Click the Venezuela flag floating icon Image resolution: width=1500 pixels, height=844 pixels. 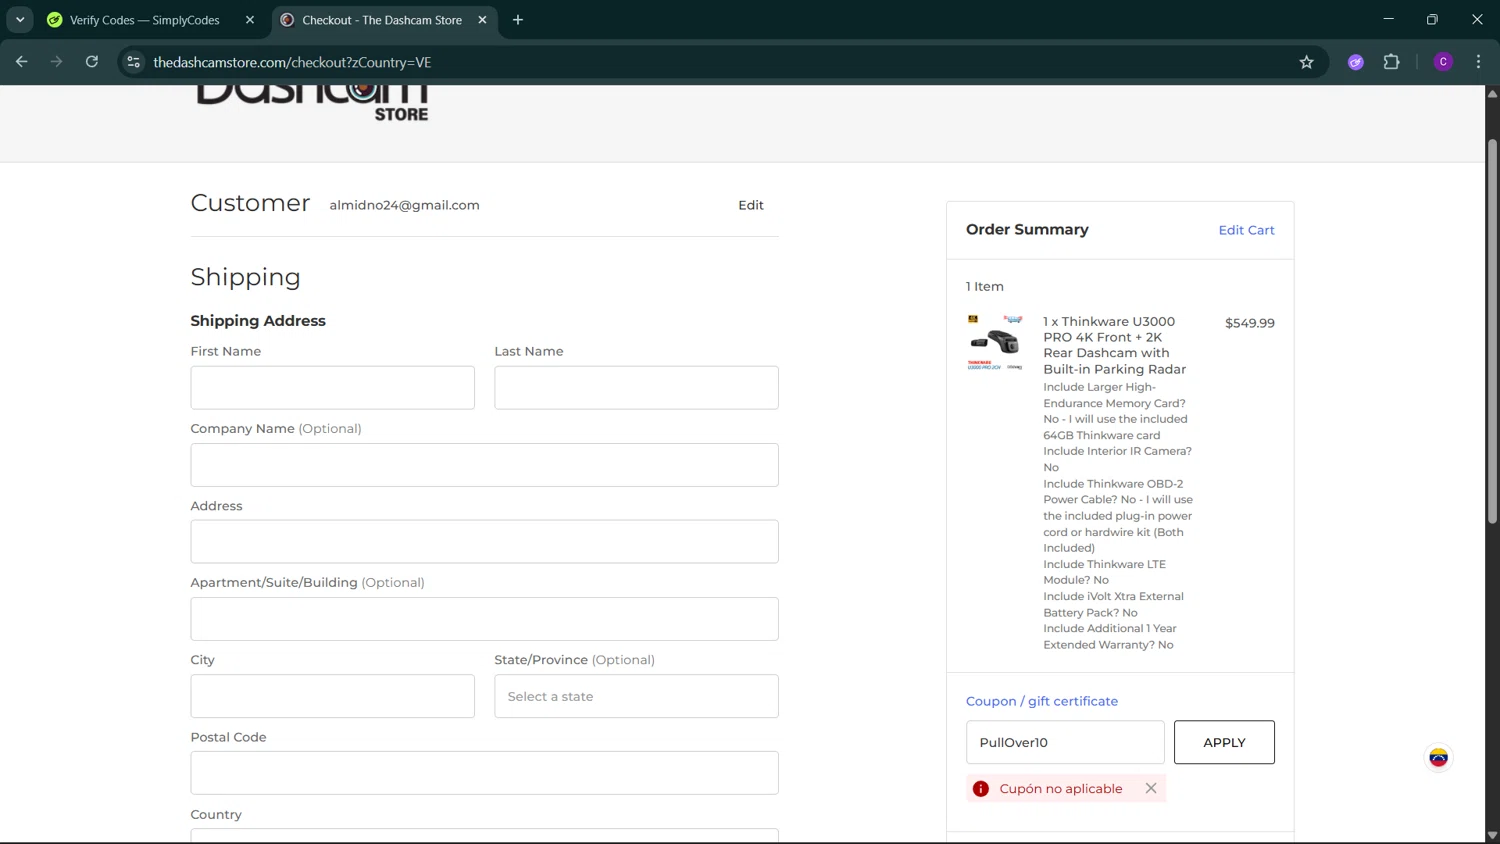pos(1438,758)
